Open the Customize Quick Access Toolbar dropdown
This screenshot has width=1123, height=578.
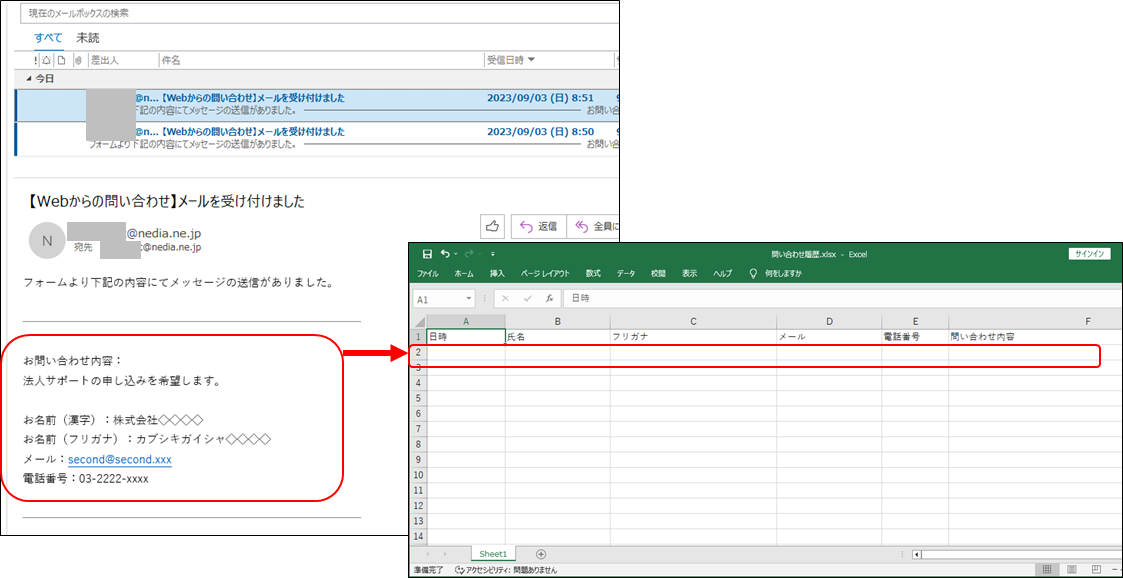[x=493, y=254]
